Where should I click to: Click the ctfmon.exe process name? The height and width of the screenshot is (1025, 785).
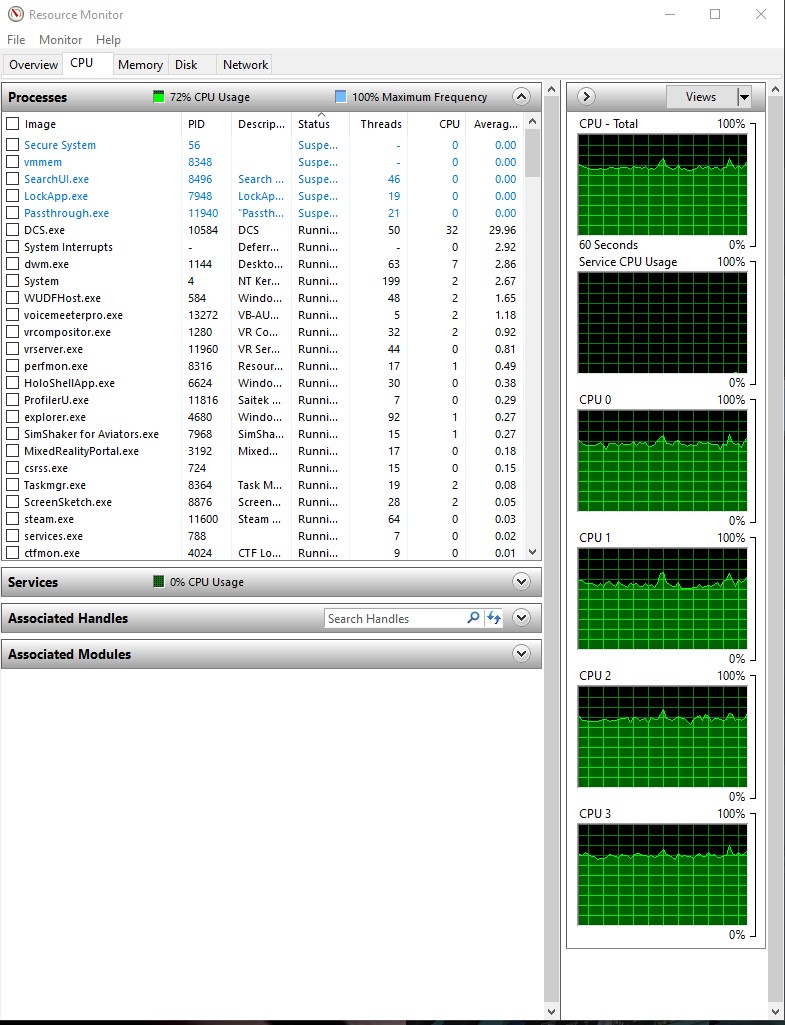(x=52, y=553)
